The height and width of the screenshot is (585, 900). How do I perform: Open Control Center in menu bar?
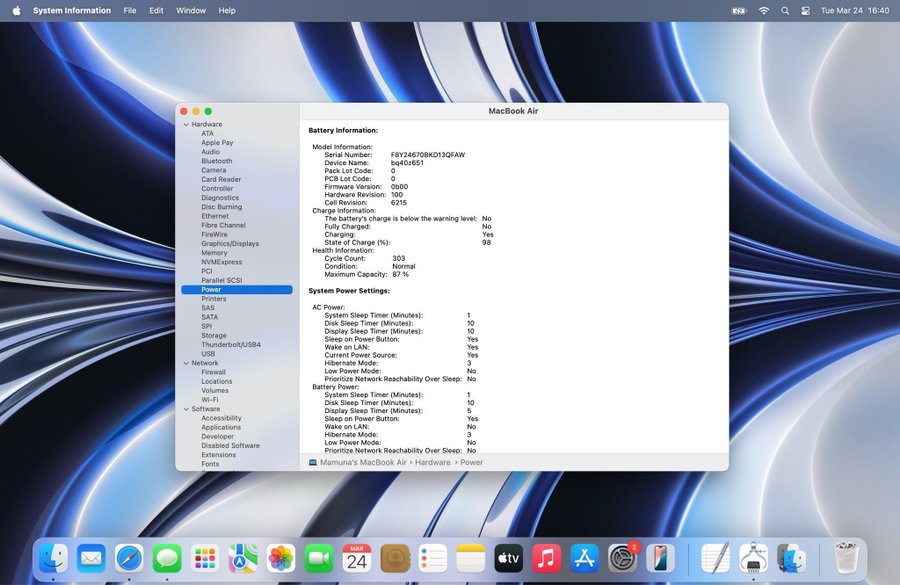pos(805,10)
